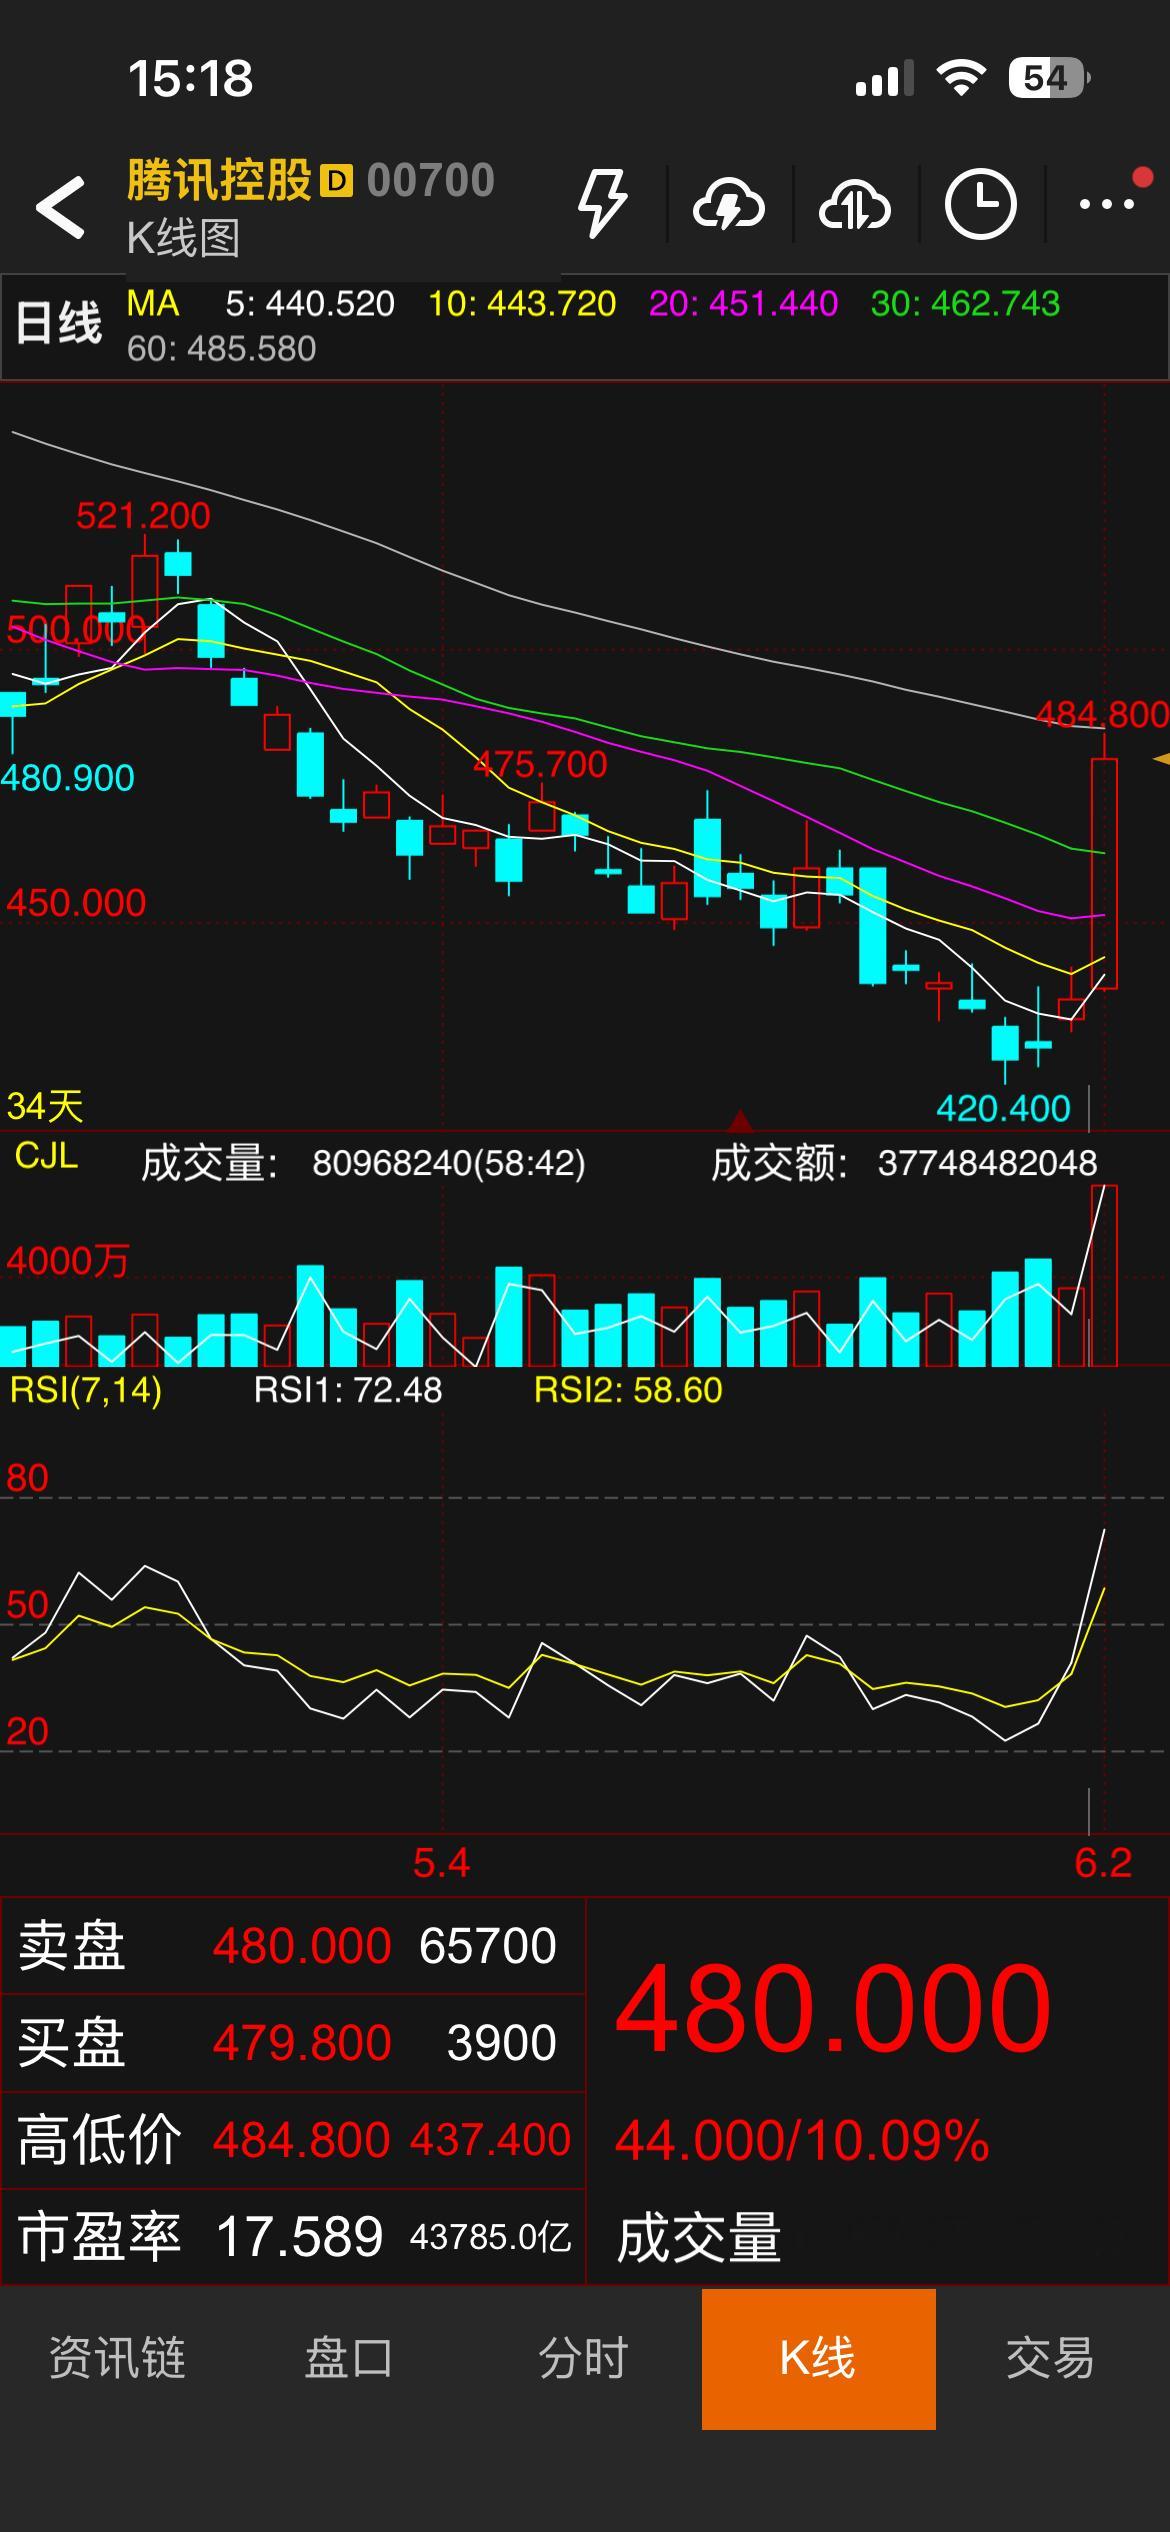Tap the 43785.0亿 market cap value
This screenshot has width=1170, height=2532.
click(490, 2237)
